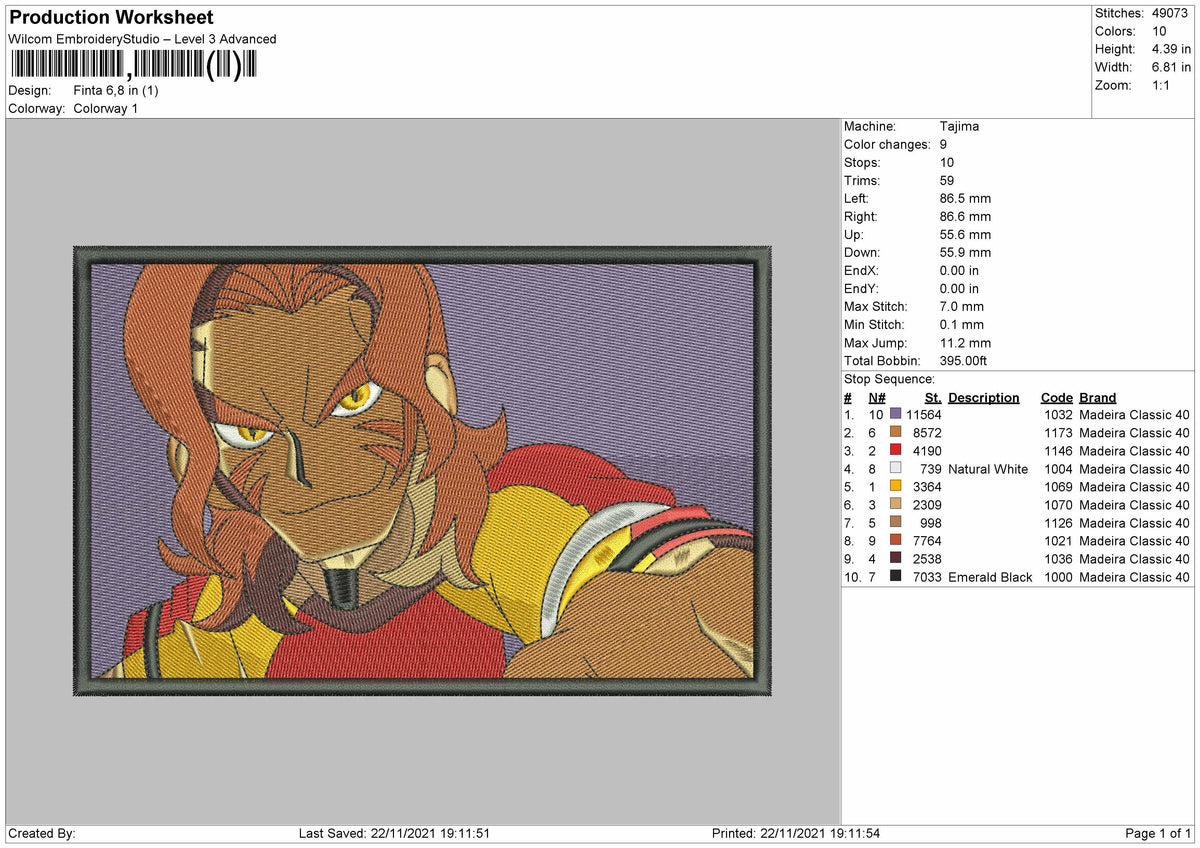Click the dark maroon swatch for stop 9
The width and height of the screenshot is (1200, 848).
[x=895, y=558]
